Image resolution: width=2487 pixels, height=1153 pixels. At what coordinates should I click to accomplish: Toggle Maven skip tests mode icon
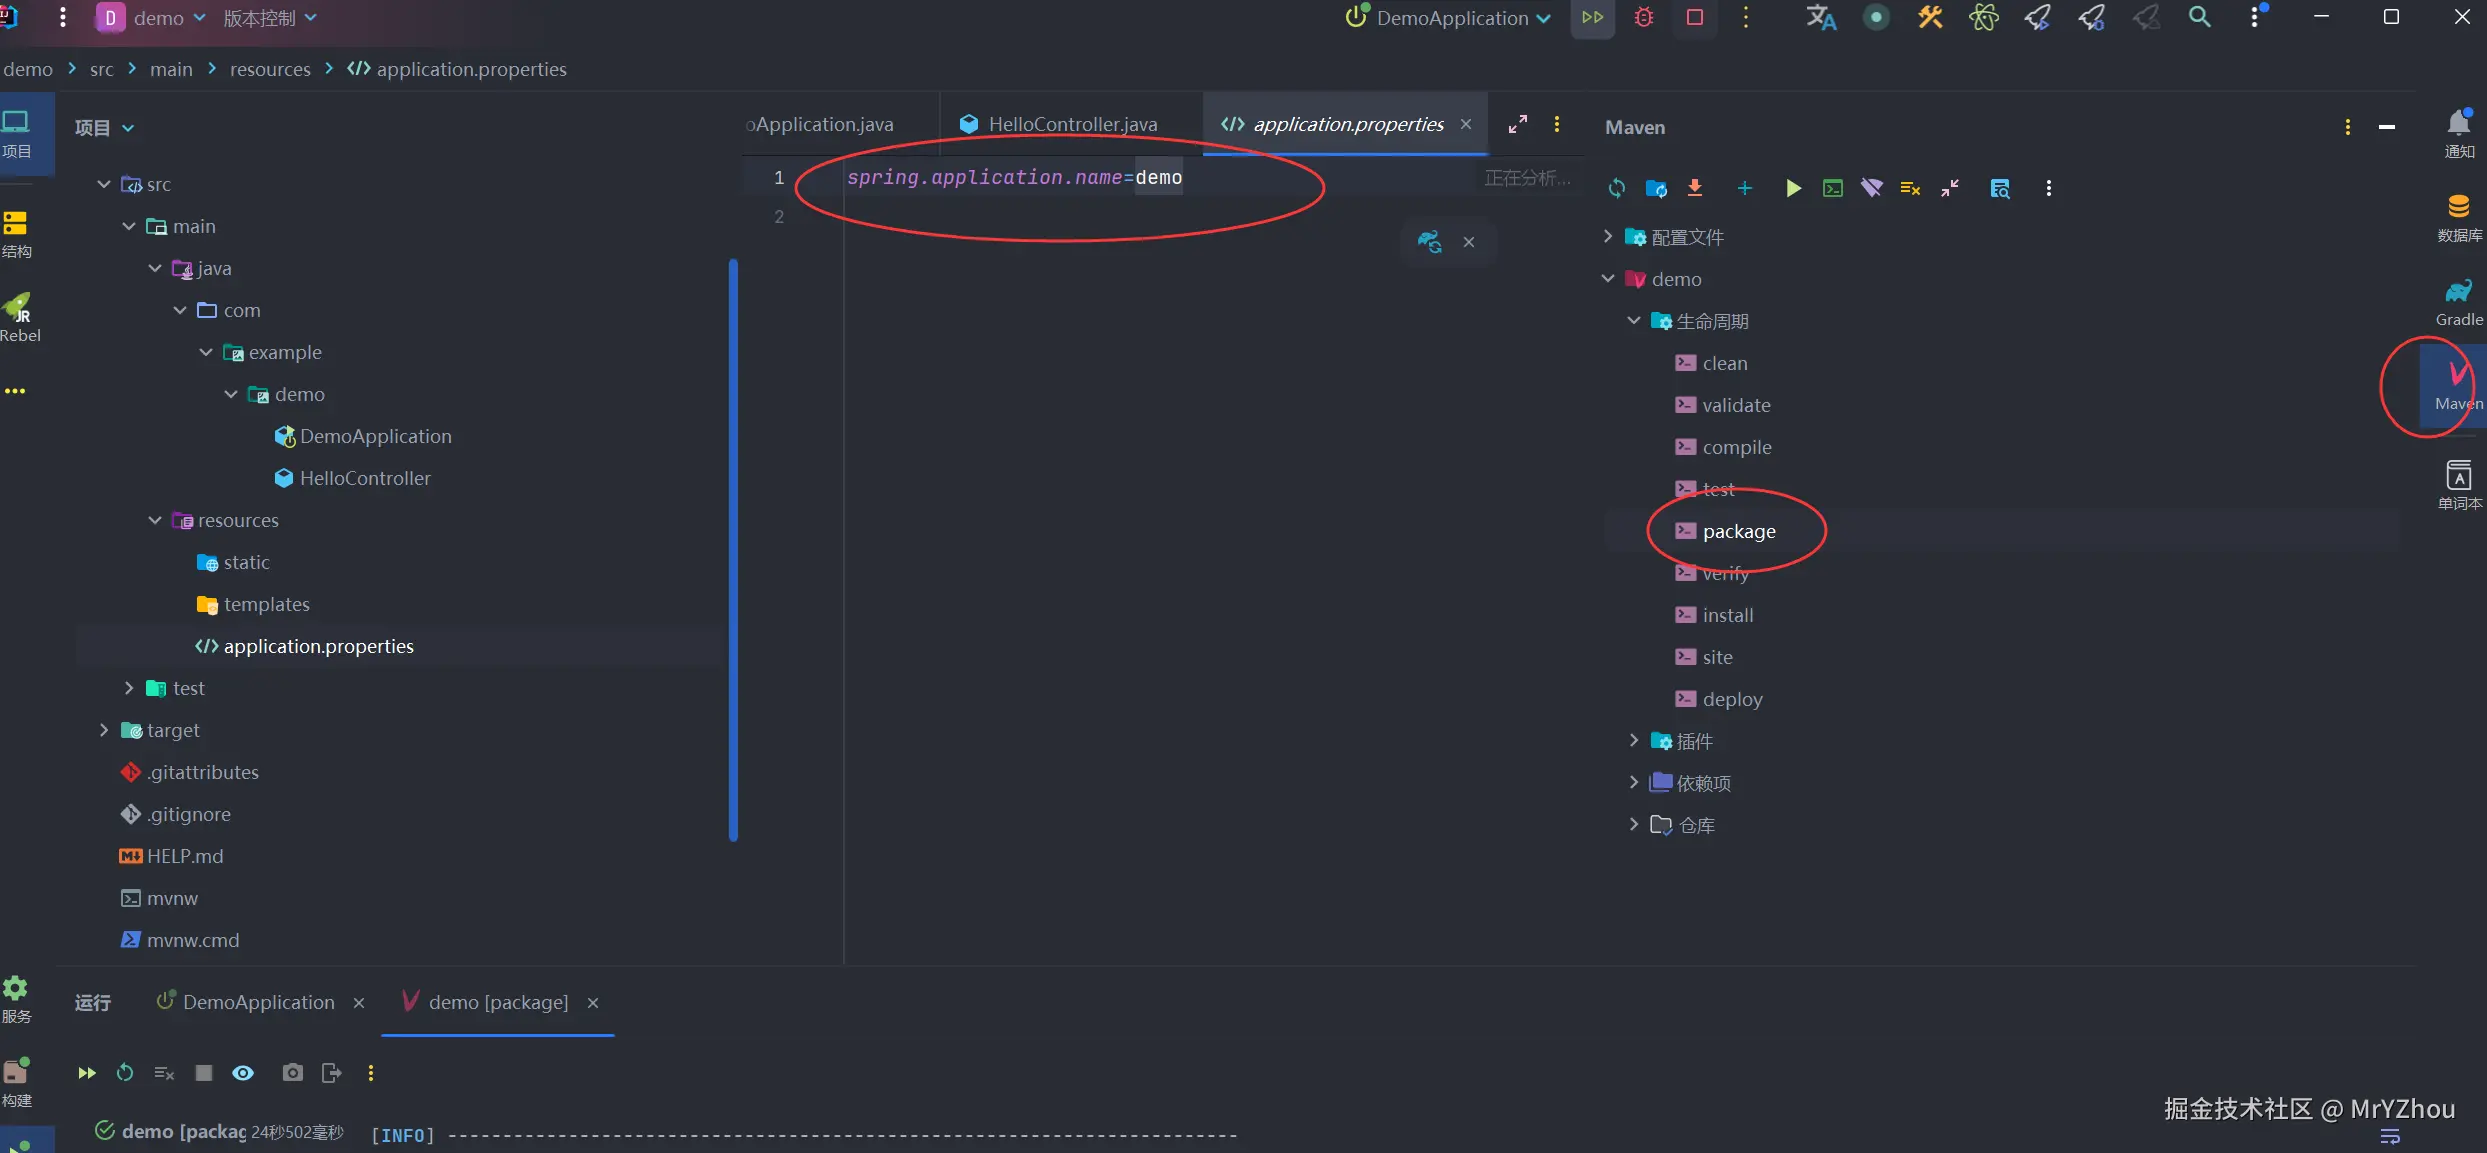pos(1910,188)
